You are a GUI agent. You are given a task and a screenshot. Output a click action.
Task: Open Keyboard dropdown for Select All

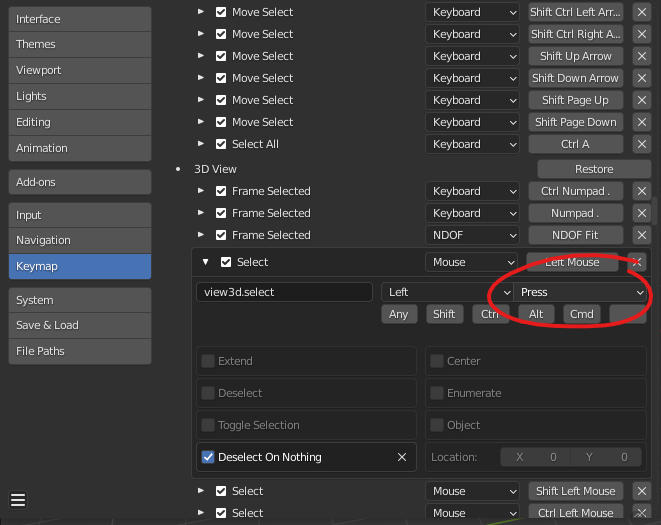pyautogui.click(x=472, y=144)
